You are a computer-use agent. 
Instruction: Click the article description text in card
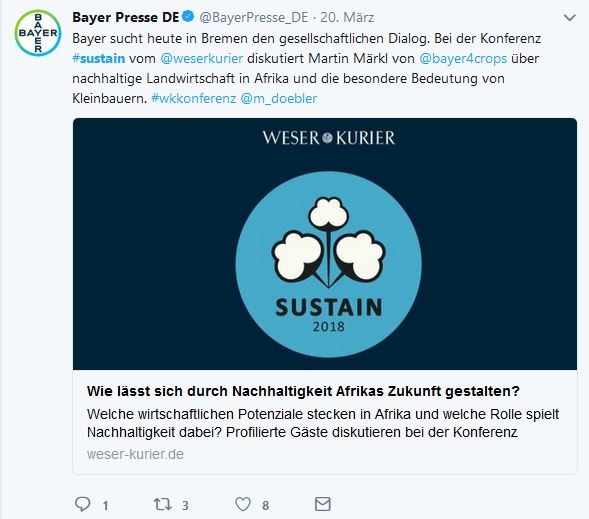coord(323,423)
